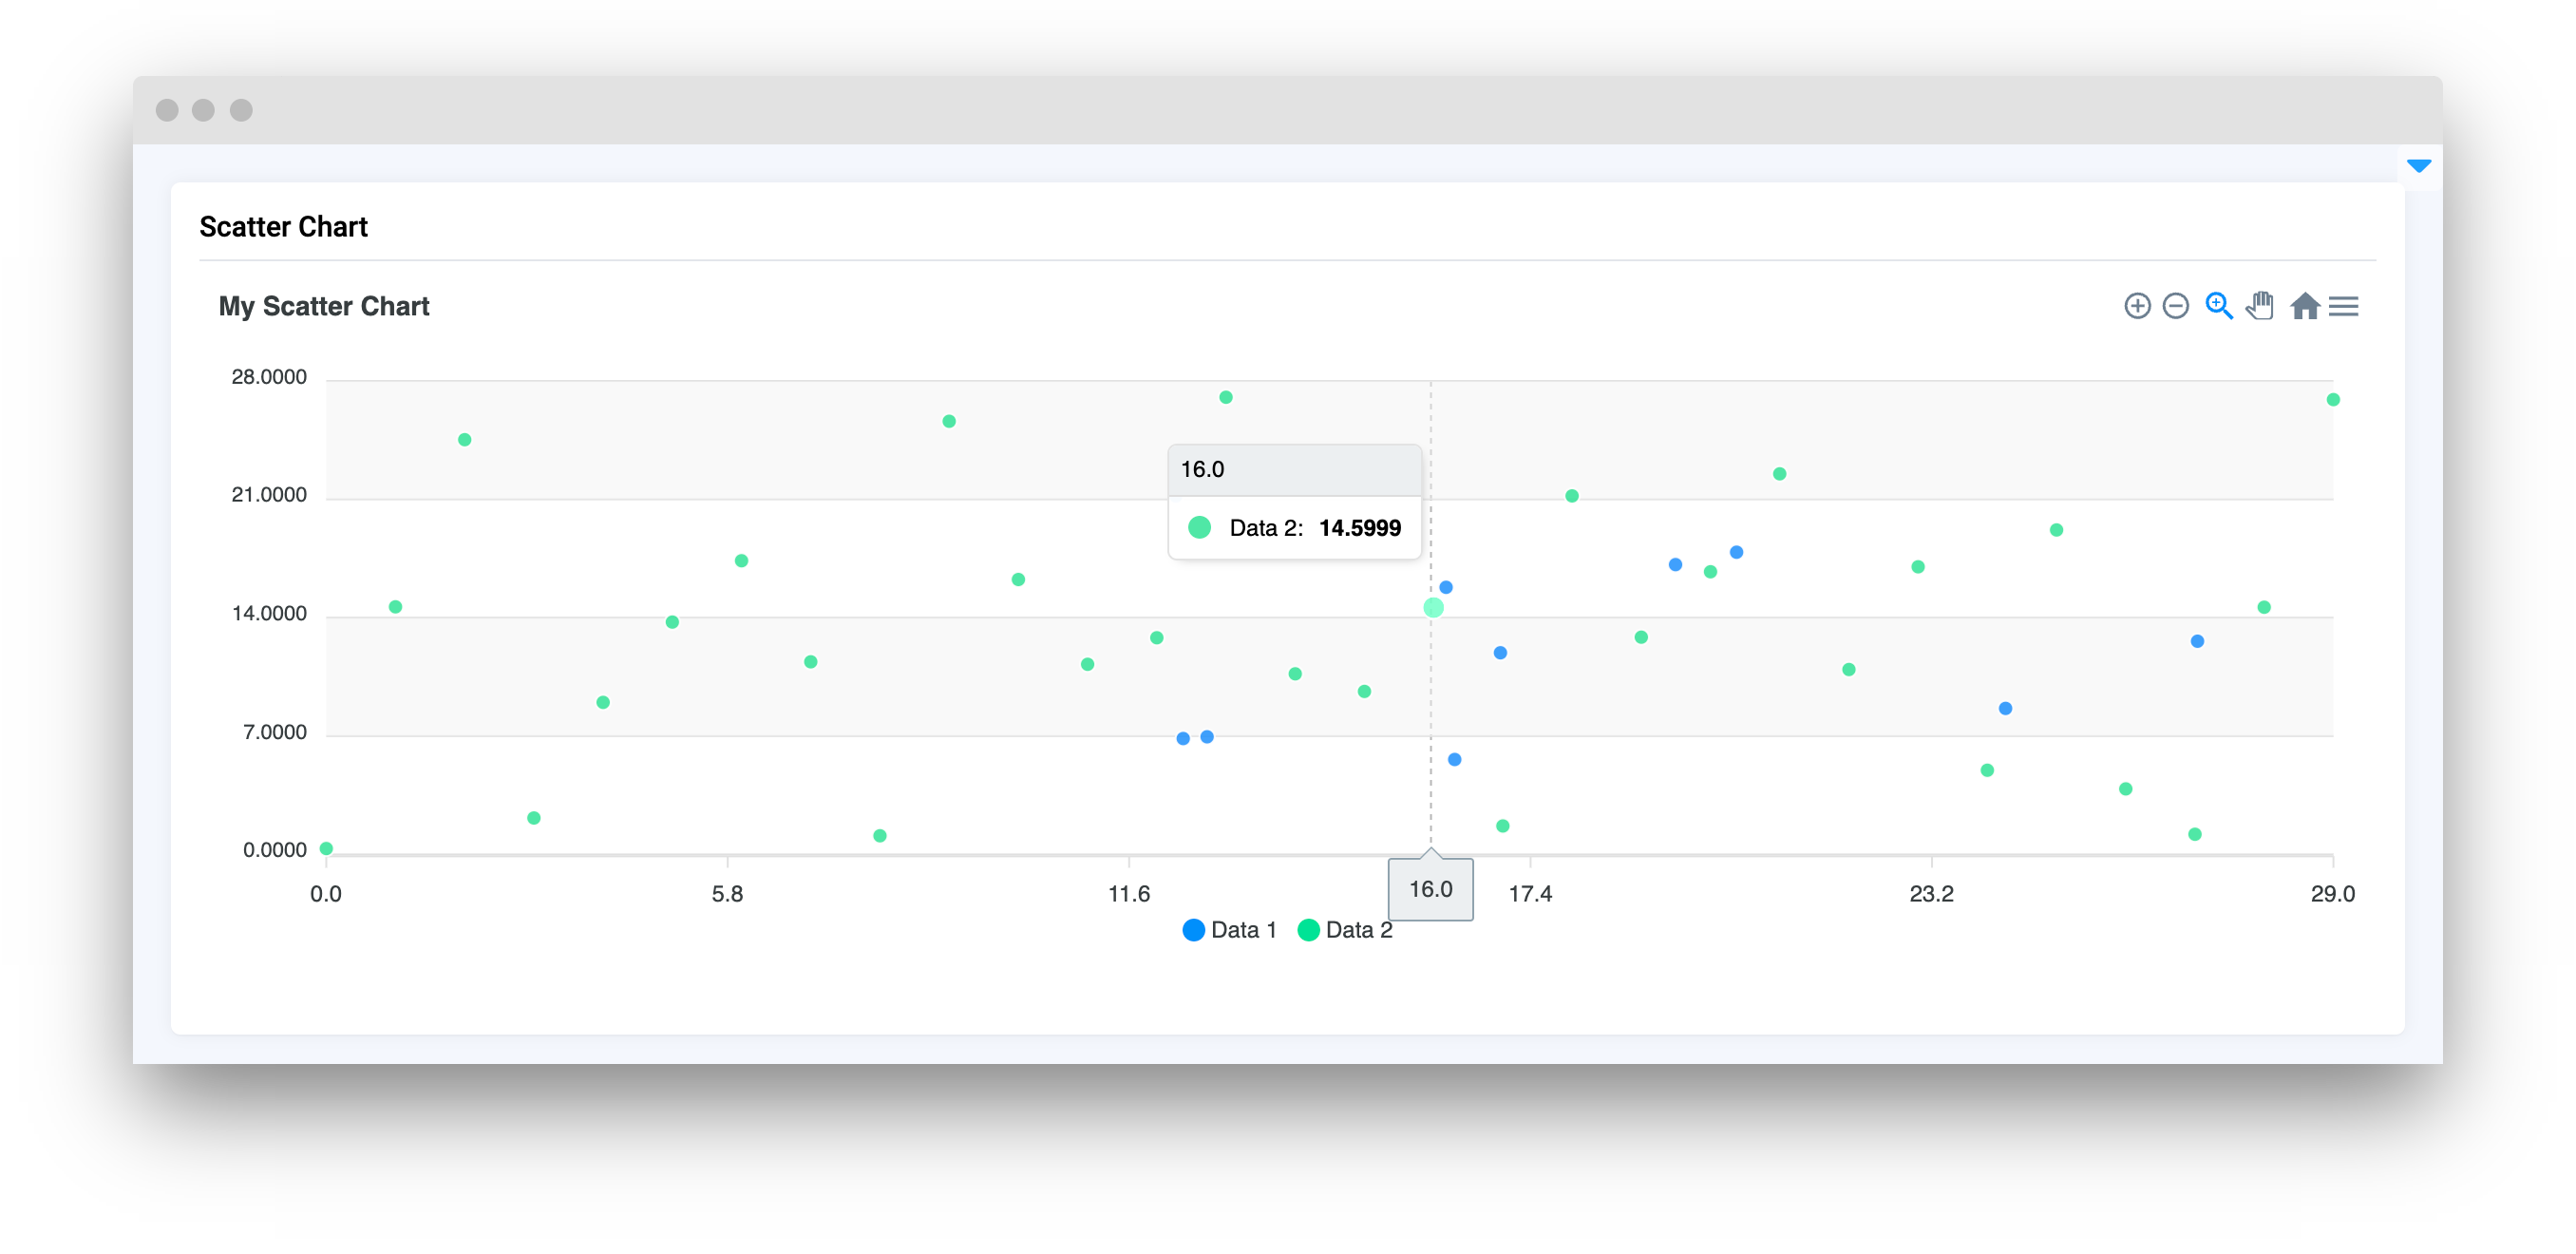Reset the view with the home icon

coord(2307,306)
